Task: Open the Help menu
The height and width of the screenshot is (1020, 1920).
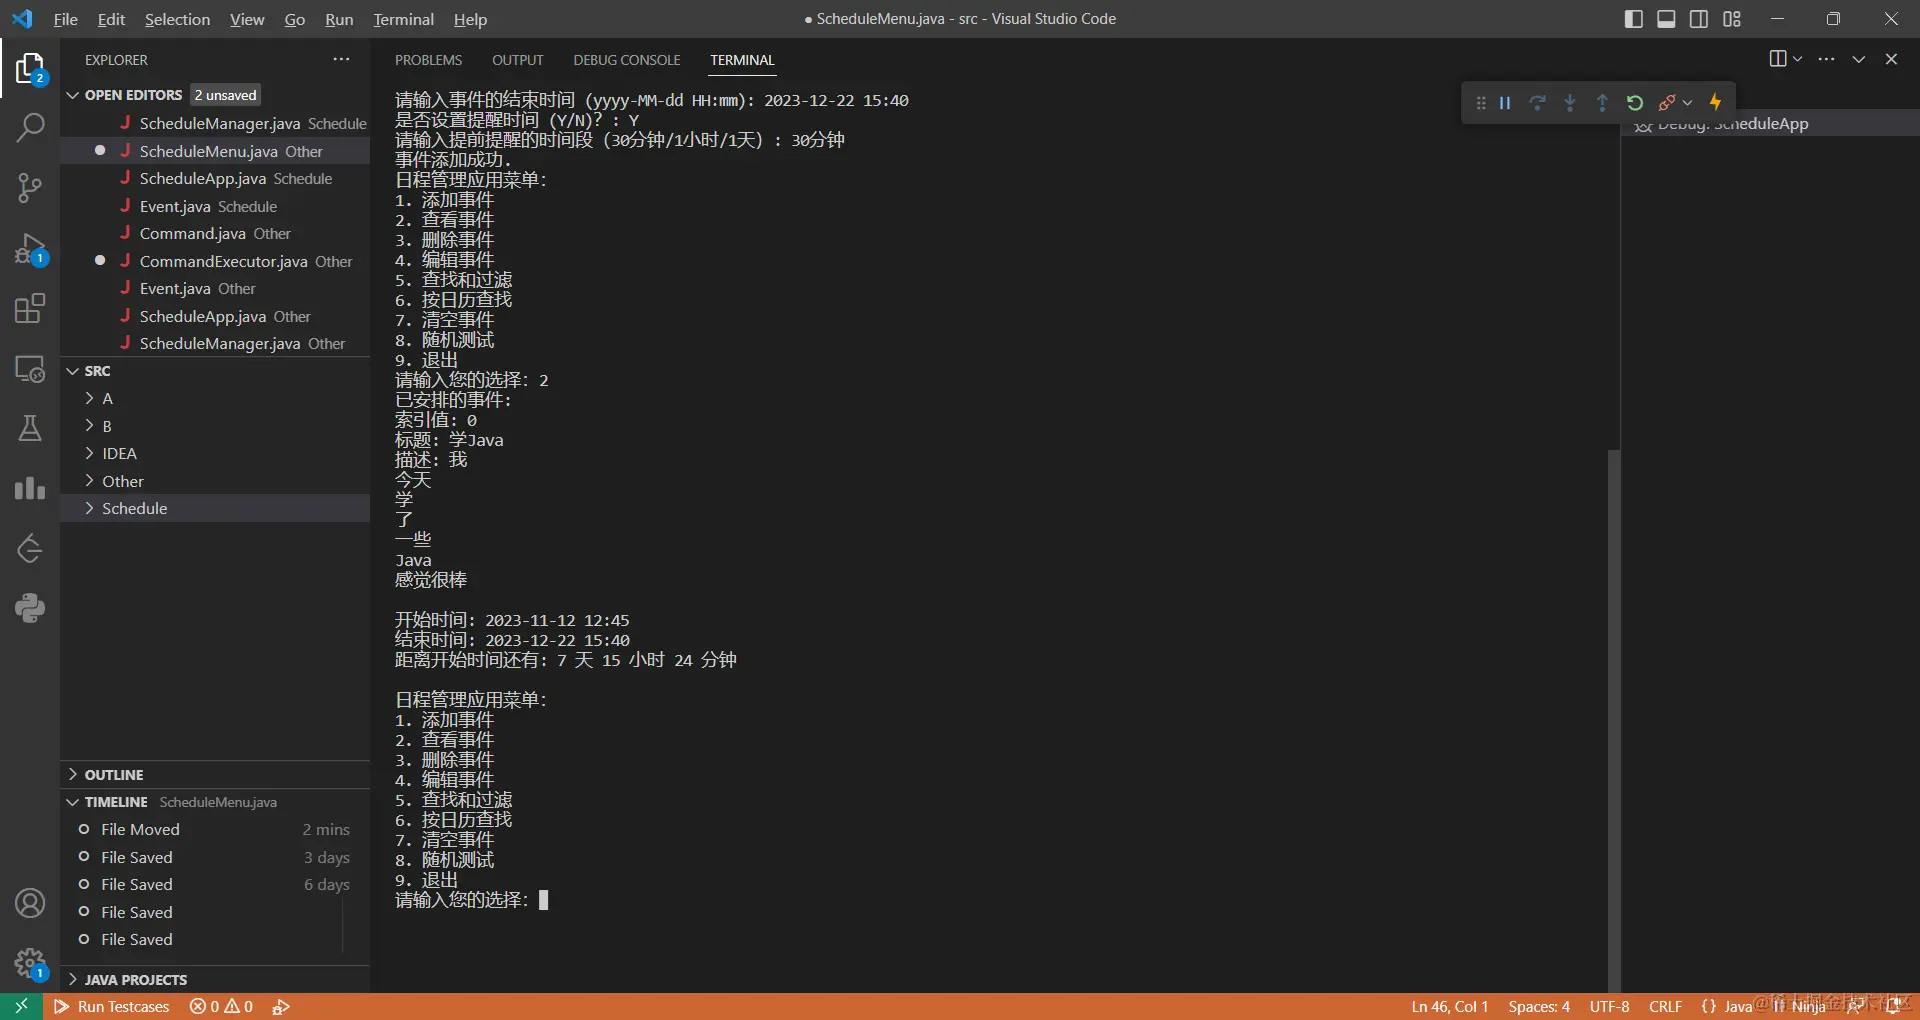Action: coord(470,19)
